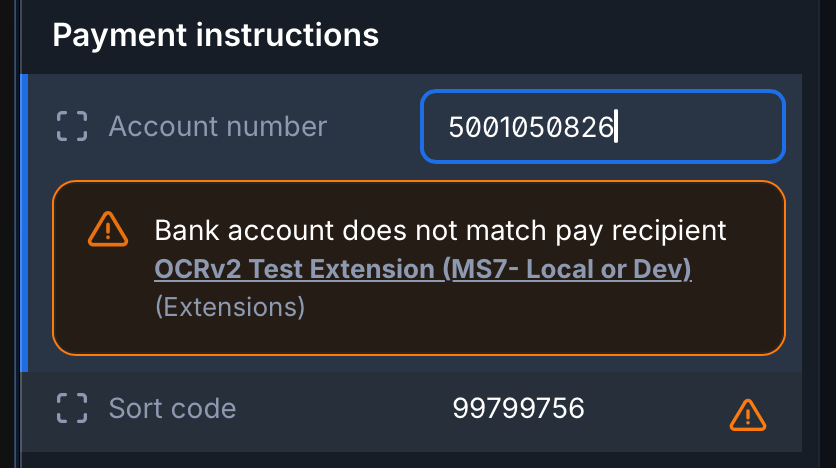
Task: Click the Sort code label
Action: 172,409
